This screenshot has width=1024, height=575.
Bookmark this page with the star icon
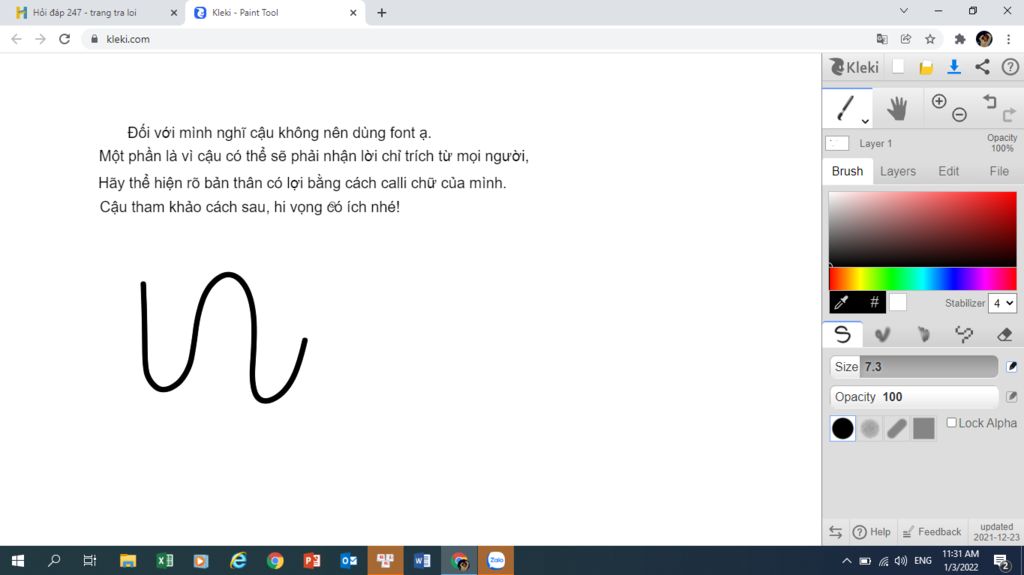click(930, 39)
